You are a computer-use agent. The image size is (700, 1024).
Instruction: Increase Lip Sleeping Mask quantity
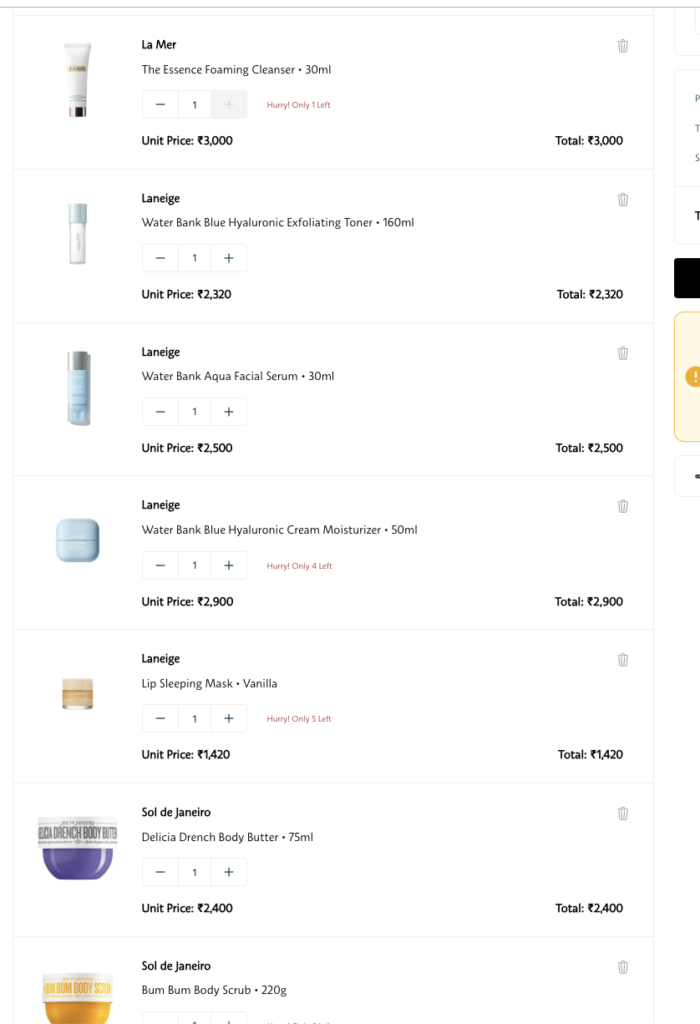tap(229, 719)
